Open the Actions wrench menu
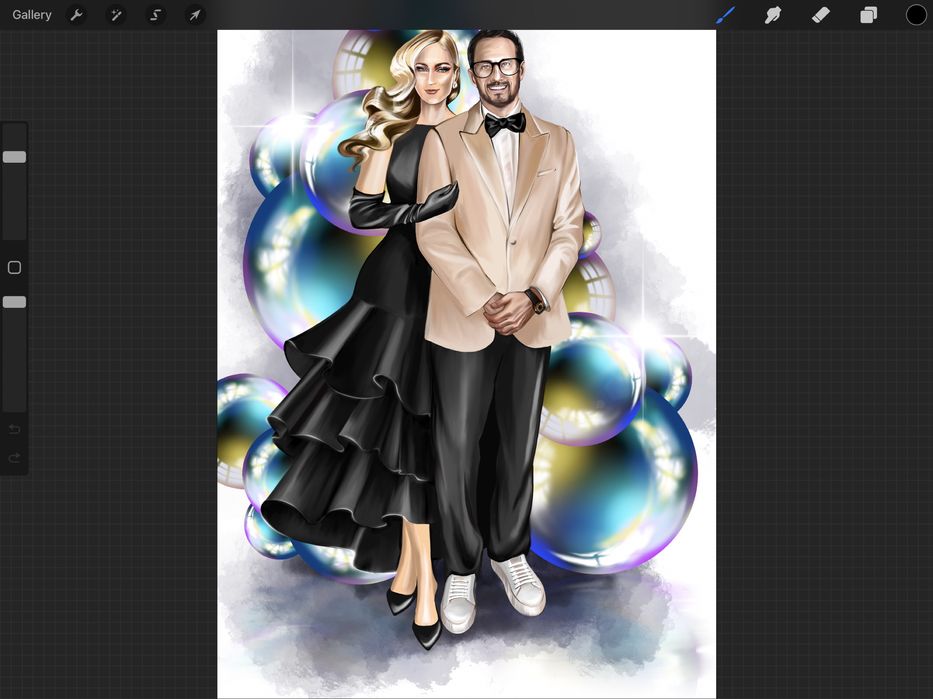The width and height of the screenshot is (933, 699). (76, 15)
